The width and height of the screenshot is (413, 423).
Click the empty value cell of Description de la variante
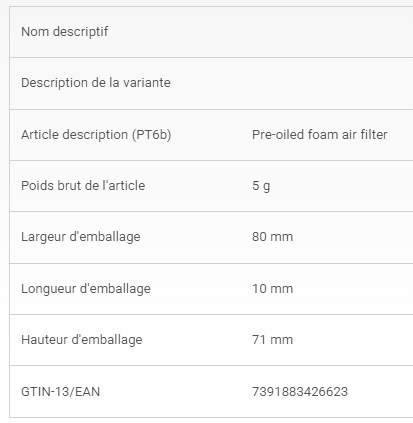coord(327,83)
